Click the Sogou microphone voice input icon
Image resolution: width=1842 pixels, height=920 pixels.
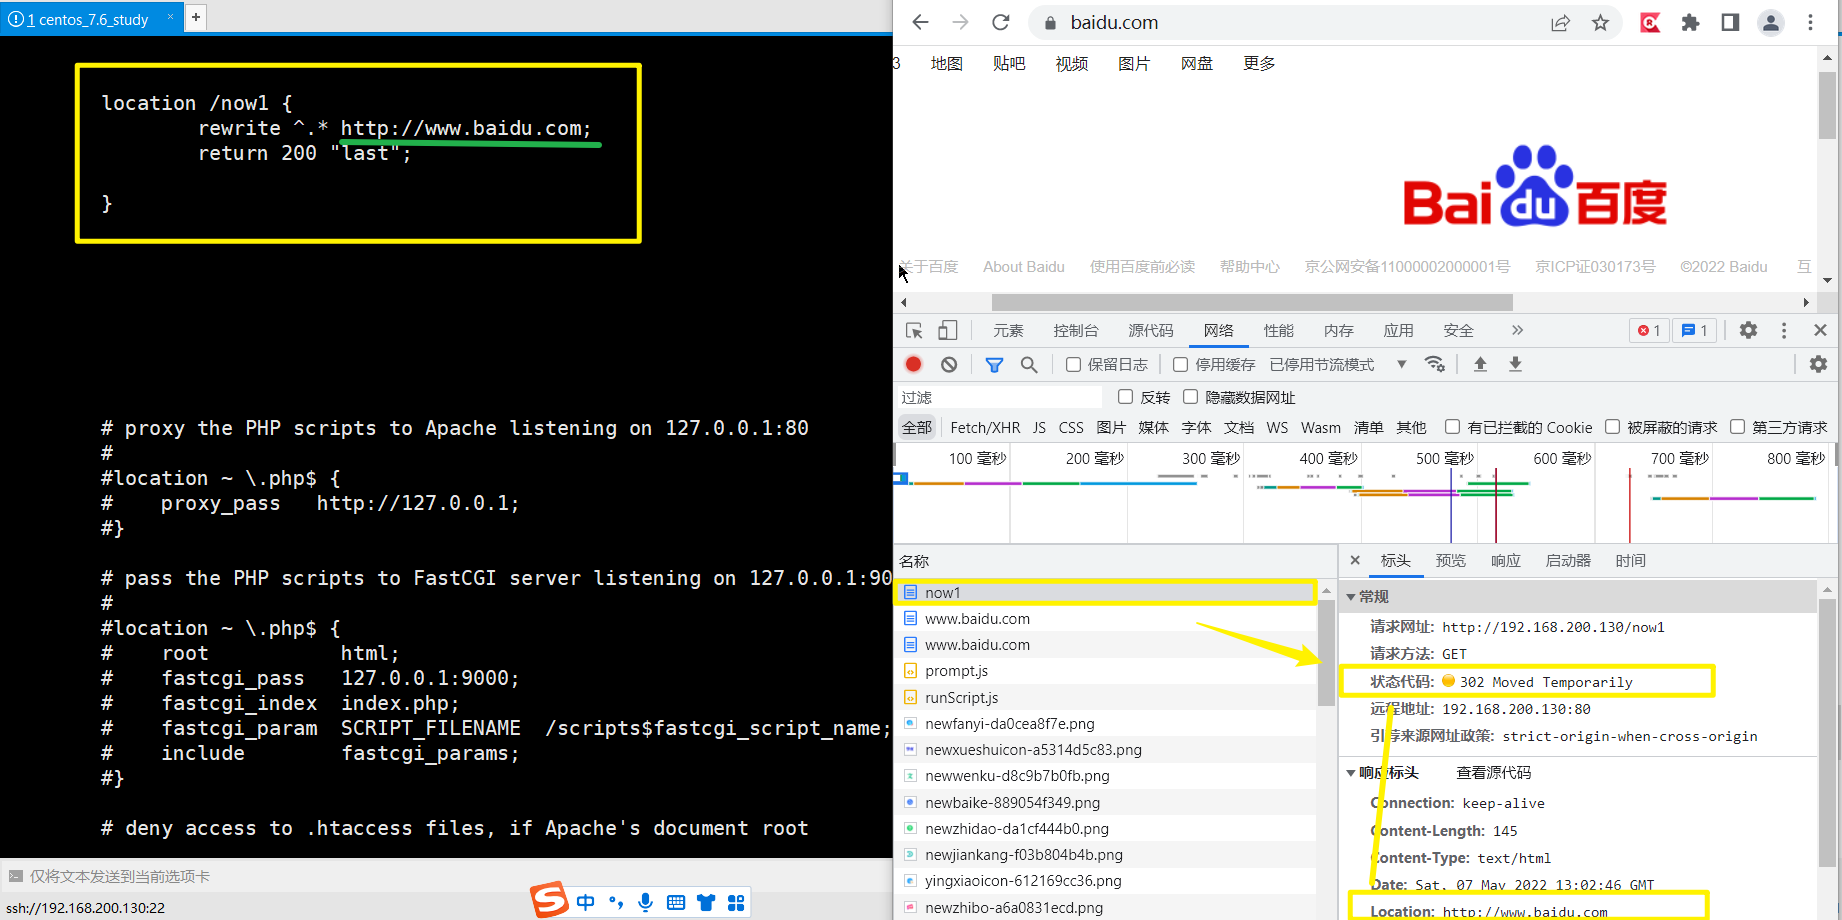click(646, 902)
